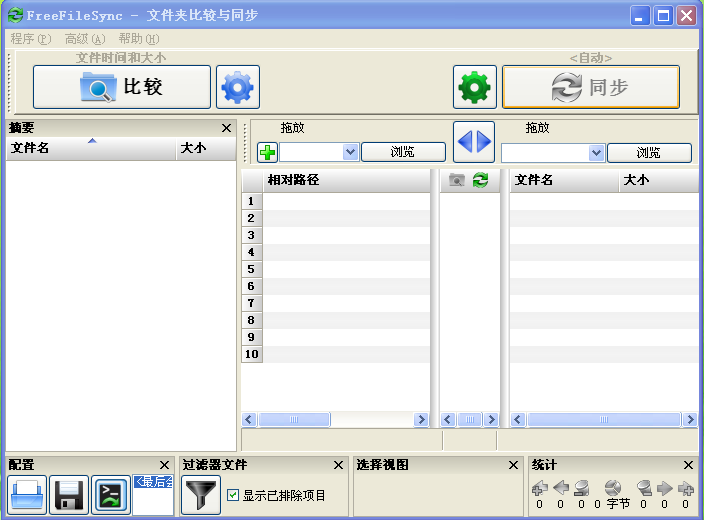This screenshot has height=520, width=704.
Task: Click statistics delete-right icon
Action: coord(644,488)
